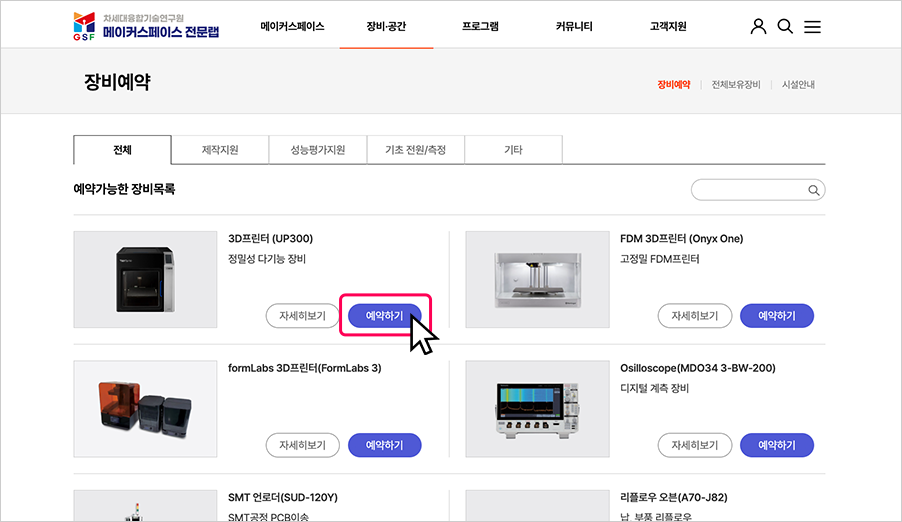Open the hamburger menu icon

[x=812, y=26]
